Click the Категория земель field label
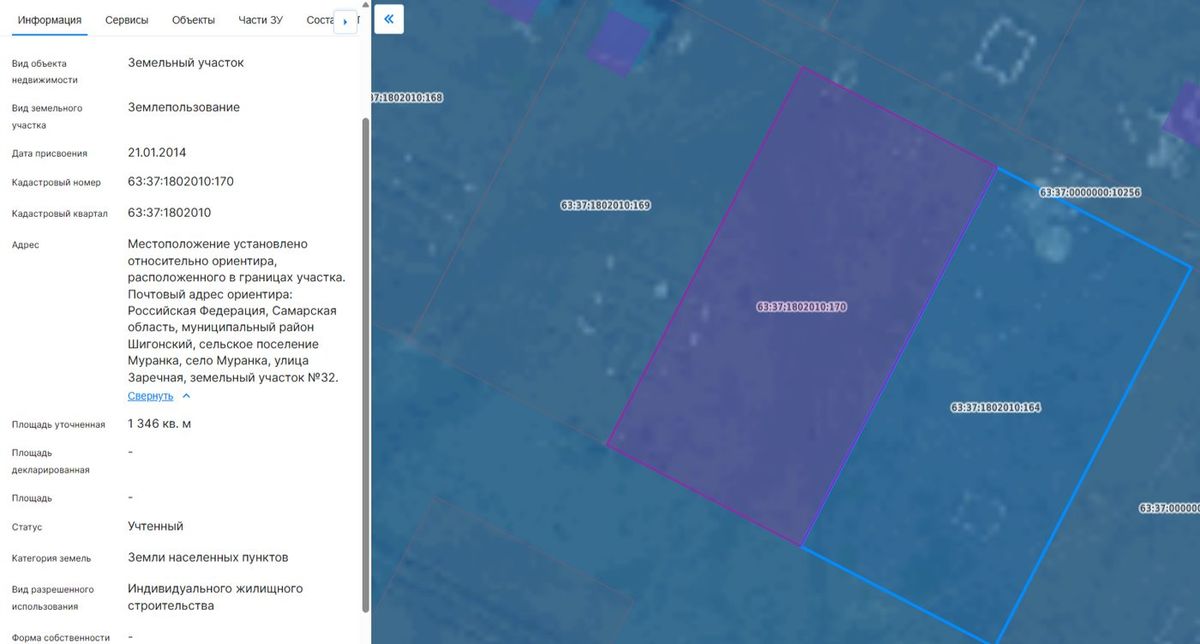 click(x=52, y=559)
